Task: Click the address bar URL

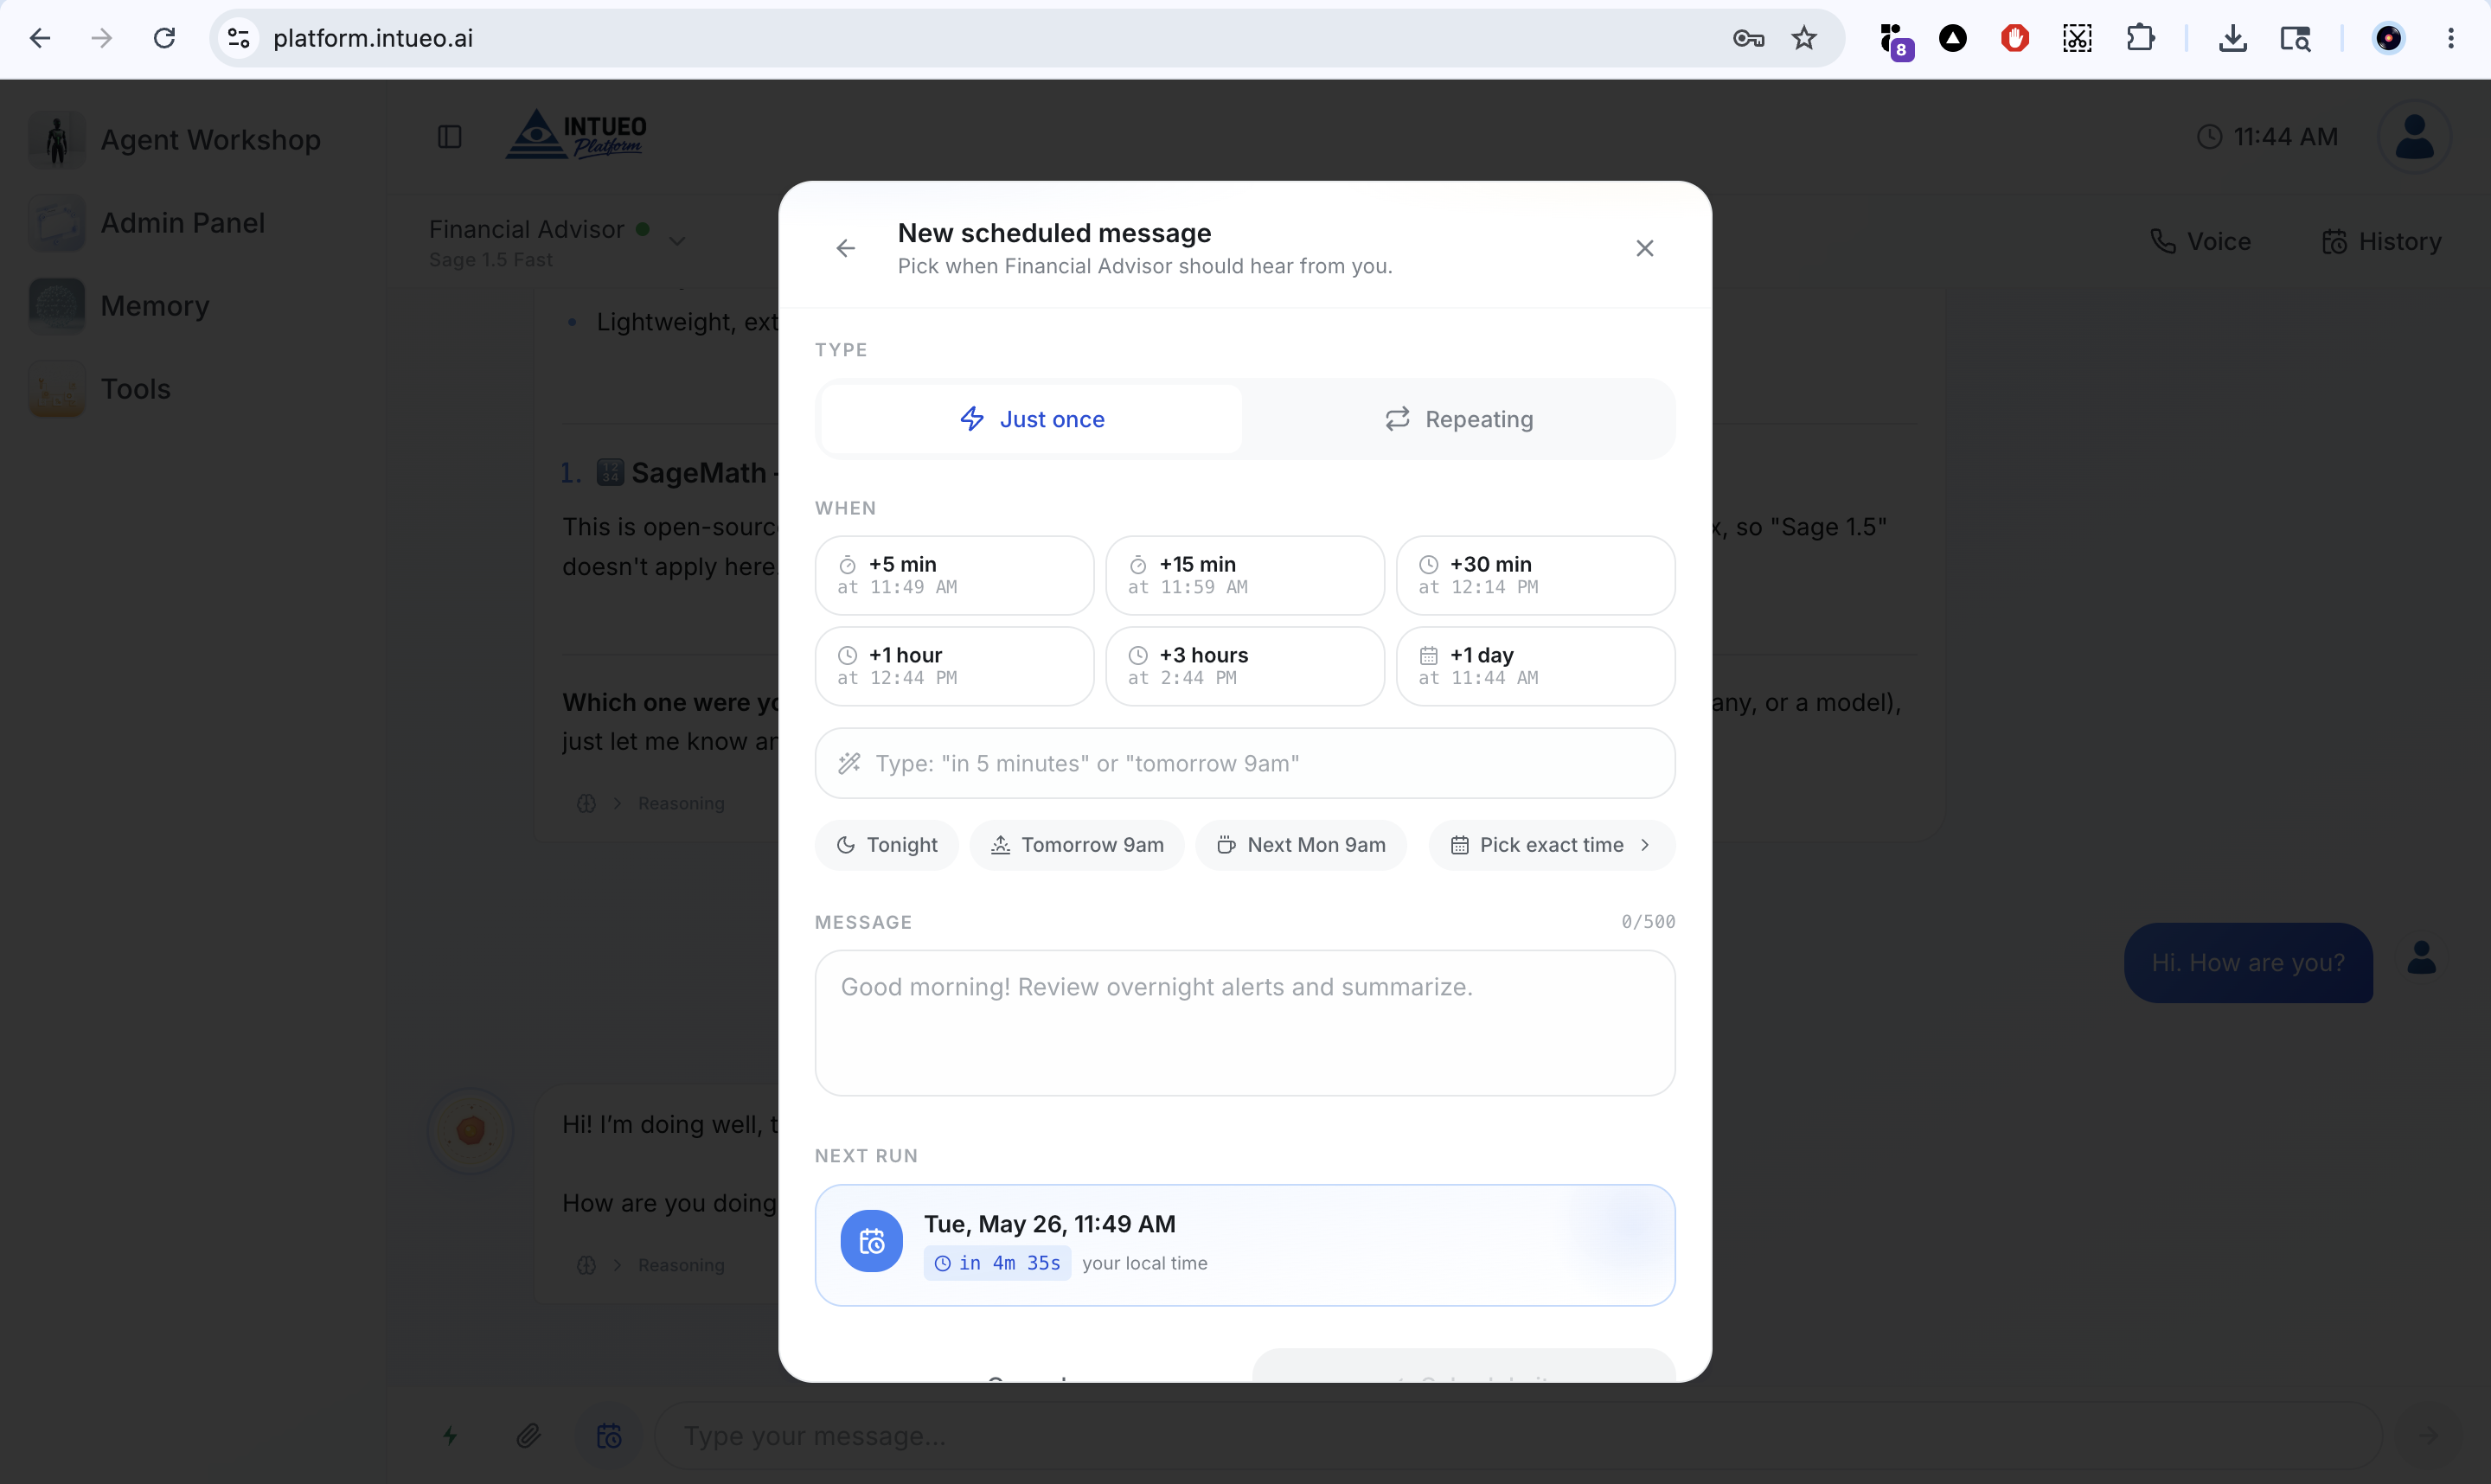Action: [373, 38]
